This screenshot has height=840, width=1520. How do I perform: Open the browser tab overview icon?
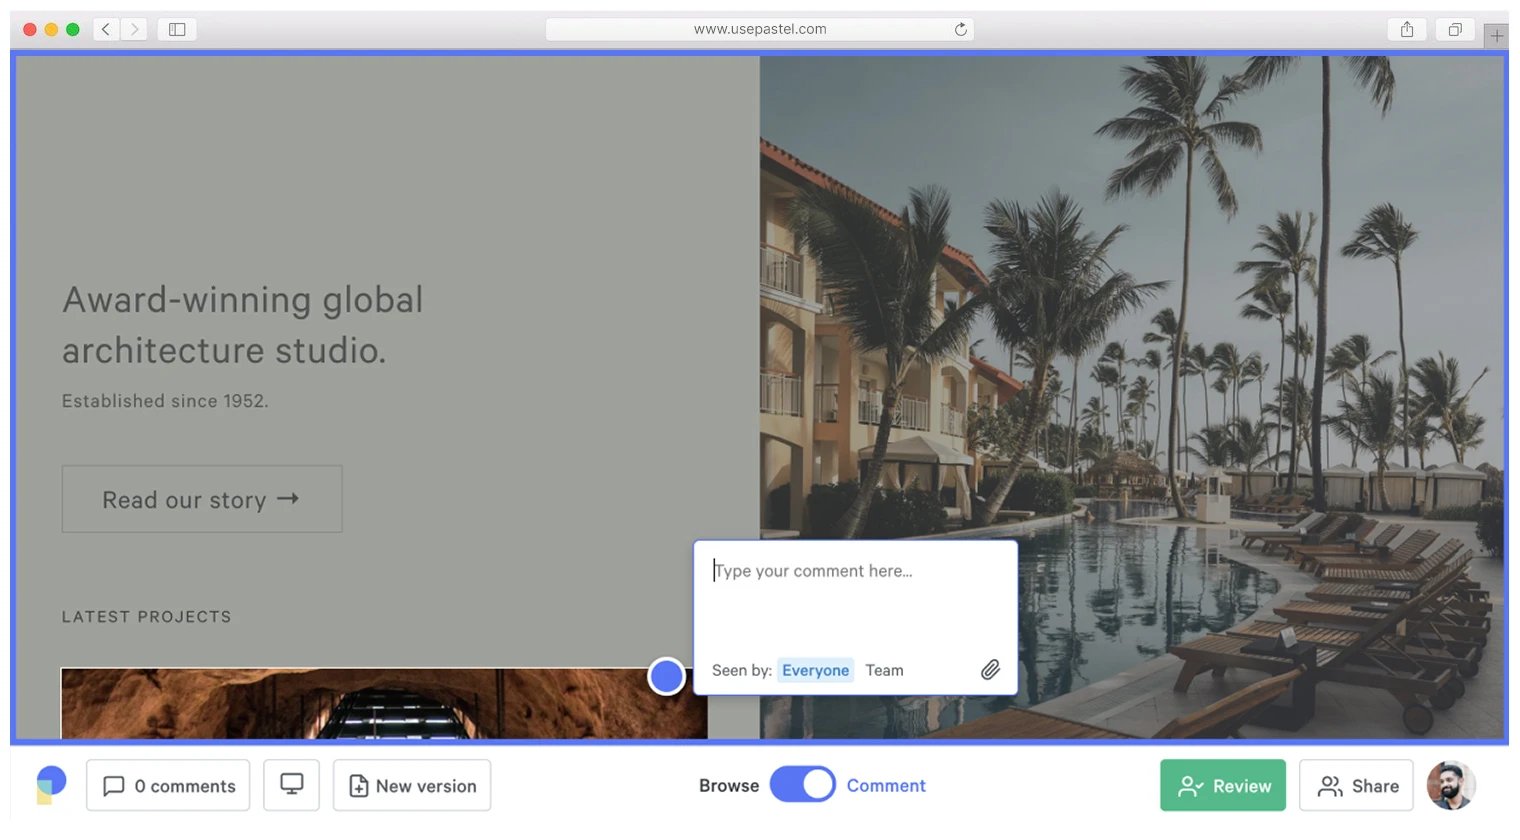(x=1455, y=29)
